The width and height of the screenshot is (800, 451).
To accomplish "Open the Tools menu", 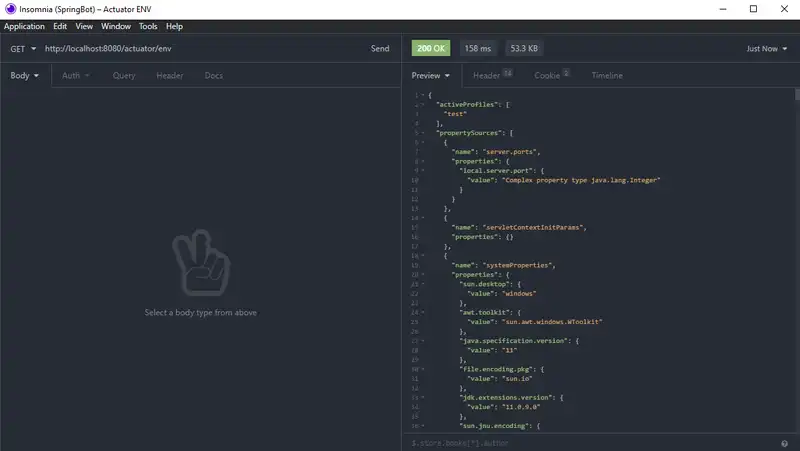I will tap(148, 26).
